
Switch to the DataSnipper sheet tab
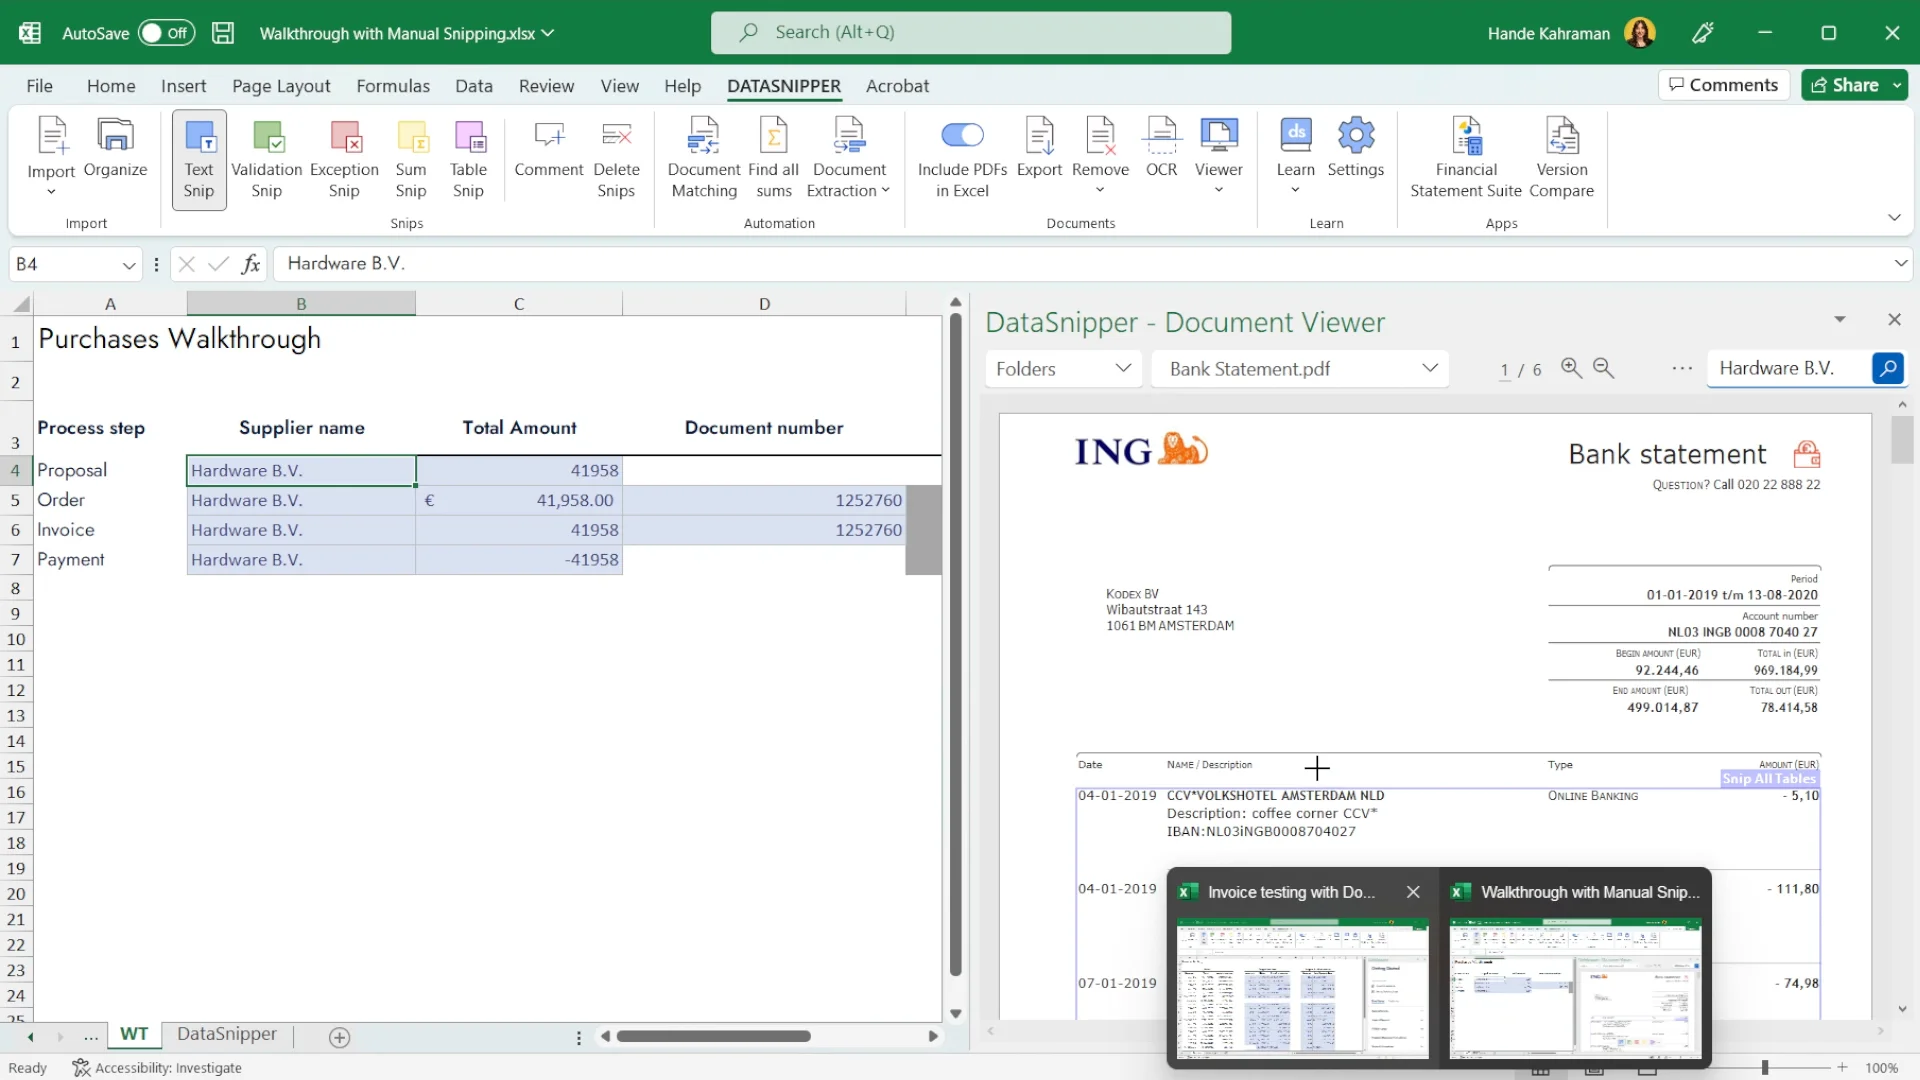[227, 1034]
